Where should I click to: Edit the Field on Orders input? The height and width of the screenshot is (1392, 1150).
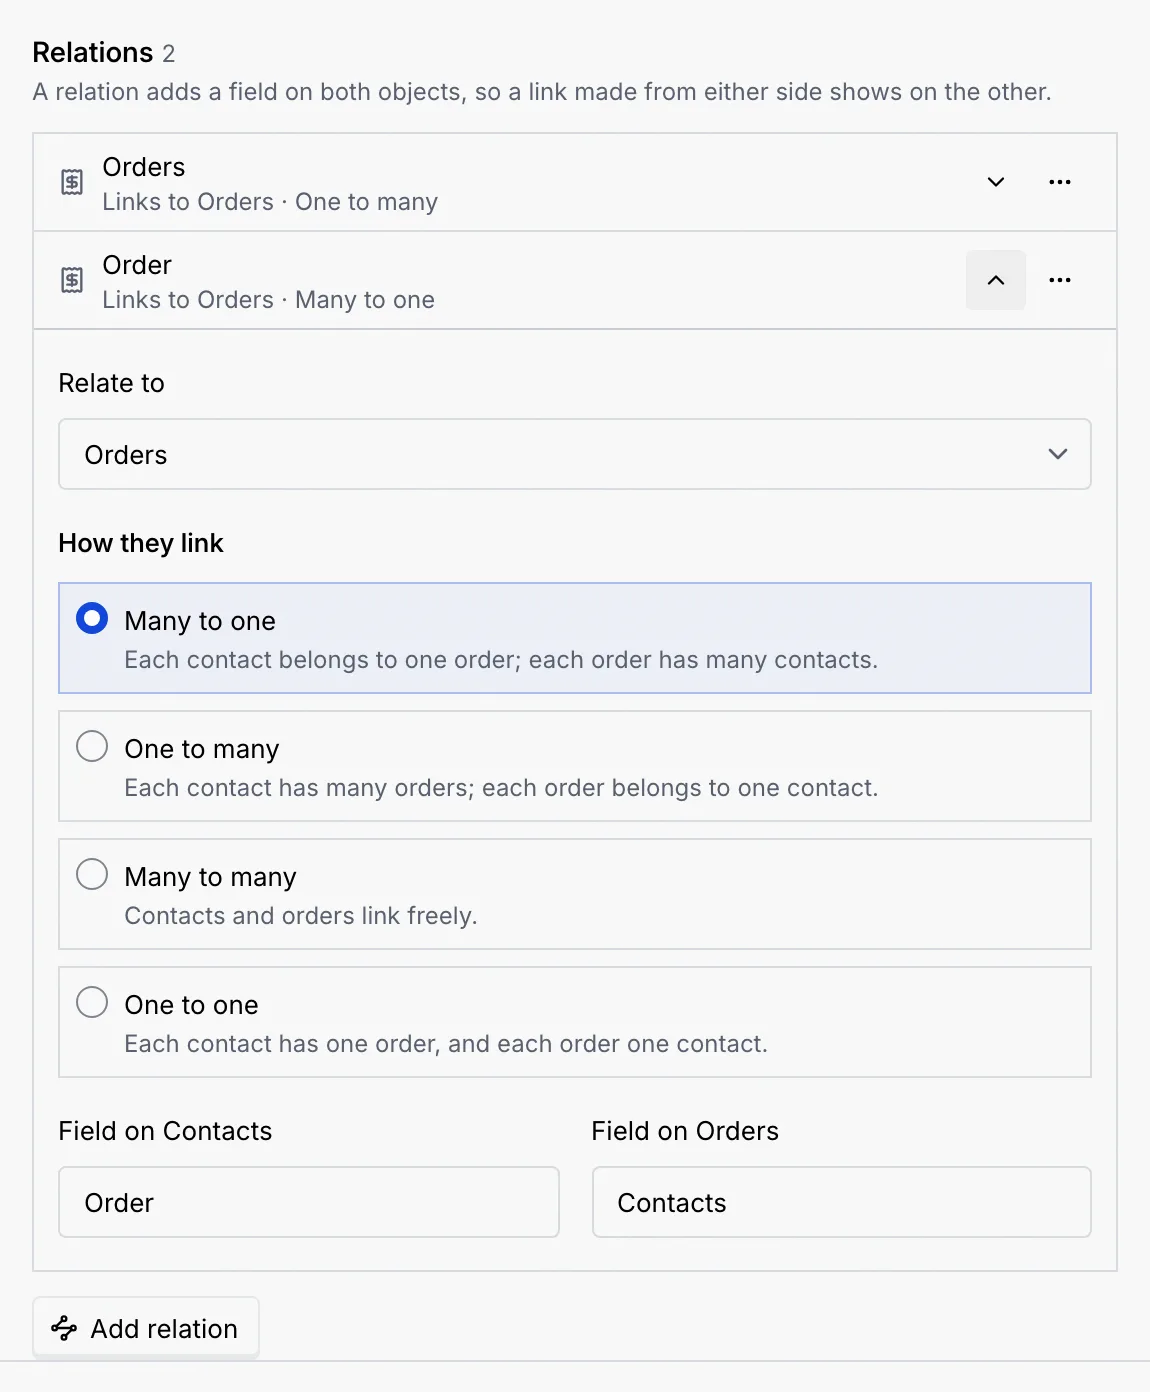842,1202
